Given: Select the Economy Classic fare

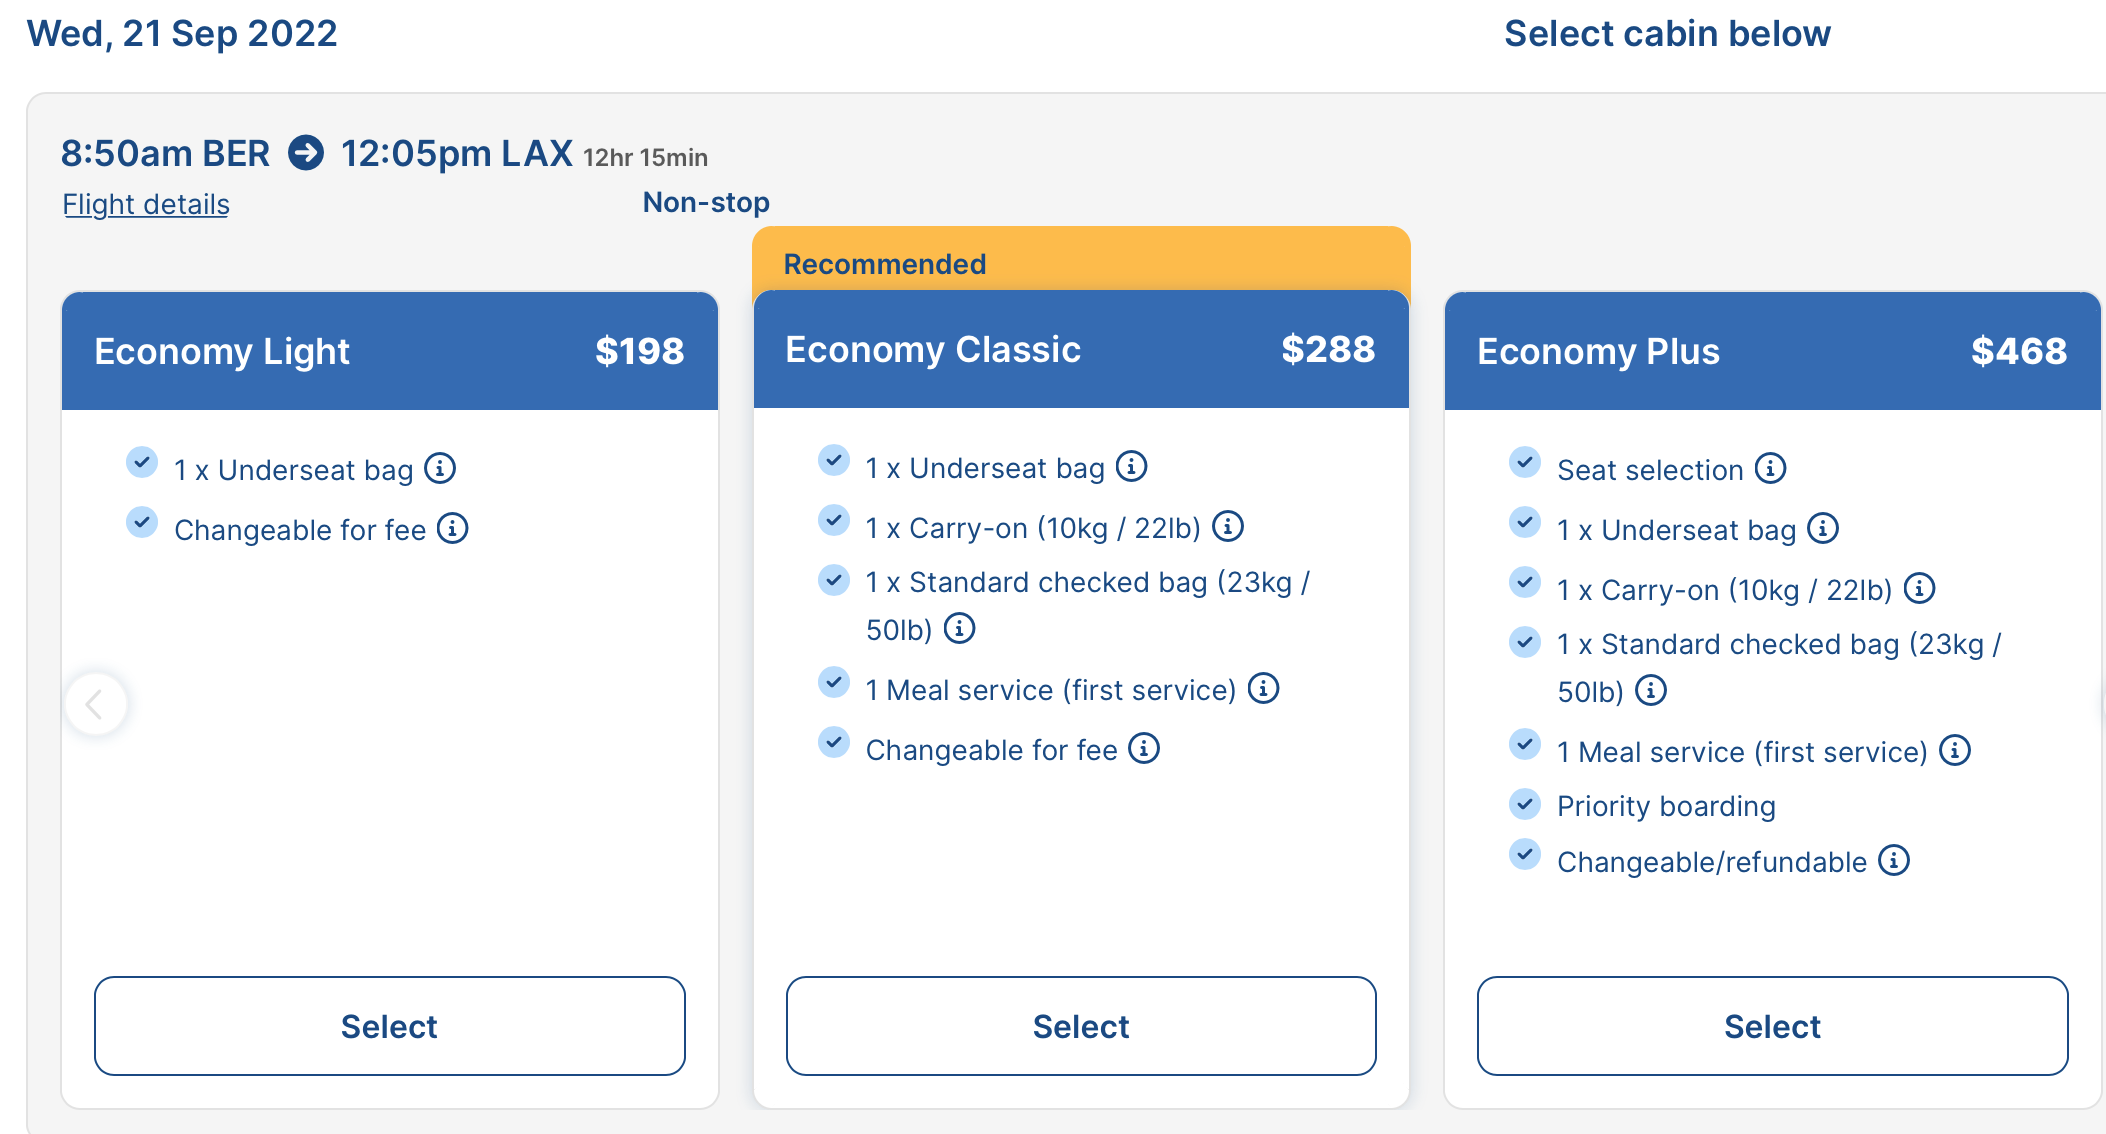Looking at the screenshot, I should click(1081, 1026).
